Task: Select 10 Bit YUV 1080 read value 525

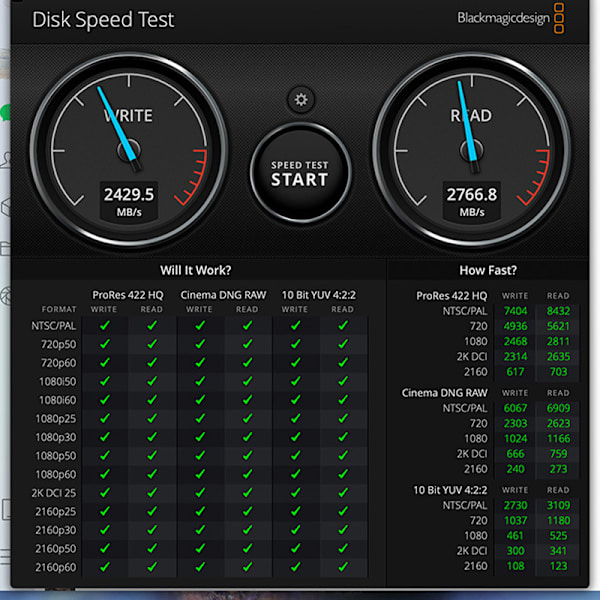Action: coord(558,536)
